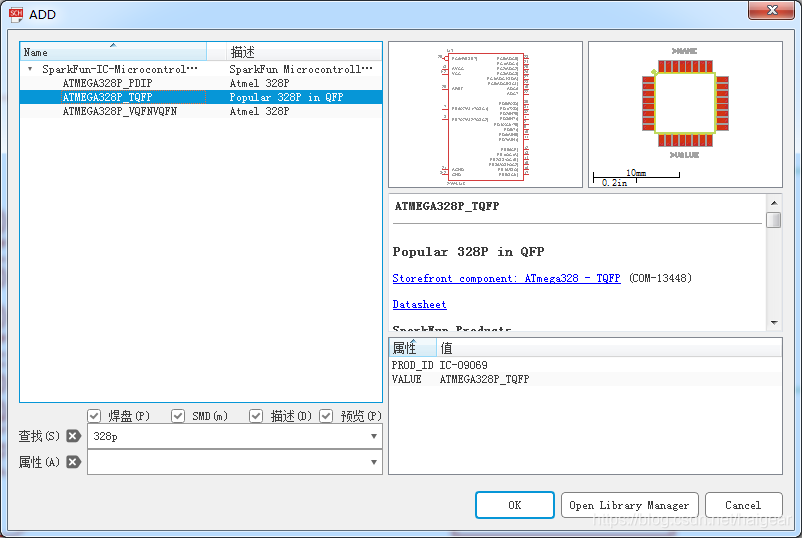Toggle the 焊盘(P) pads checkbox
Screen dimensions: 802x538
[94, 416]
